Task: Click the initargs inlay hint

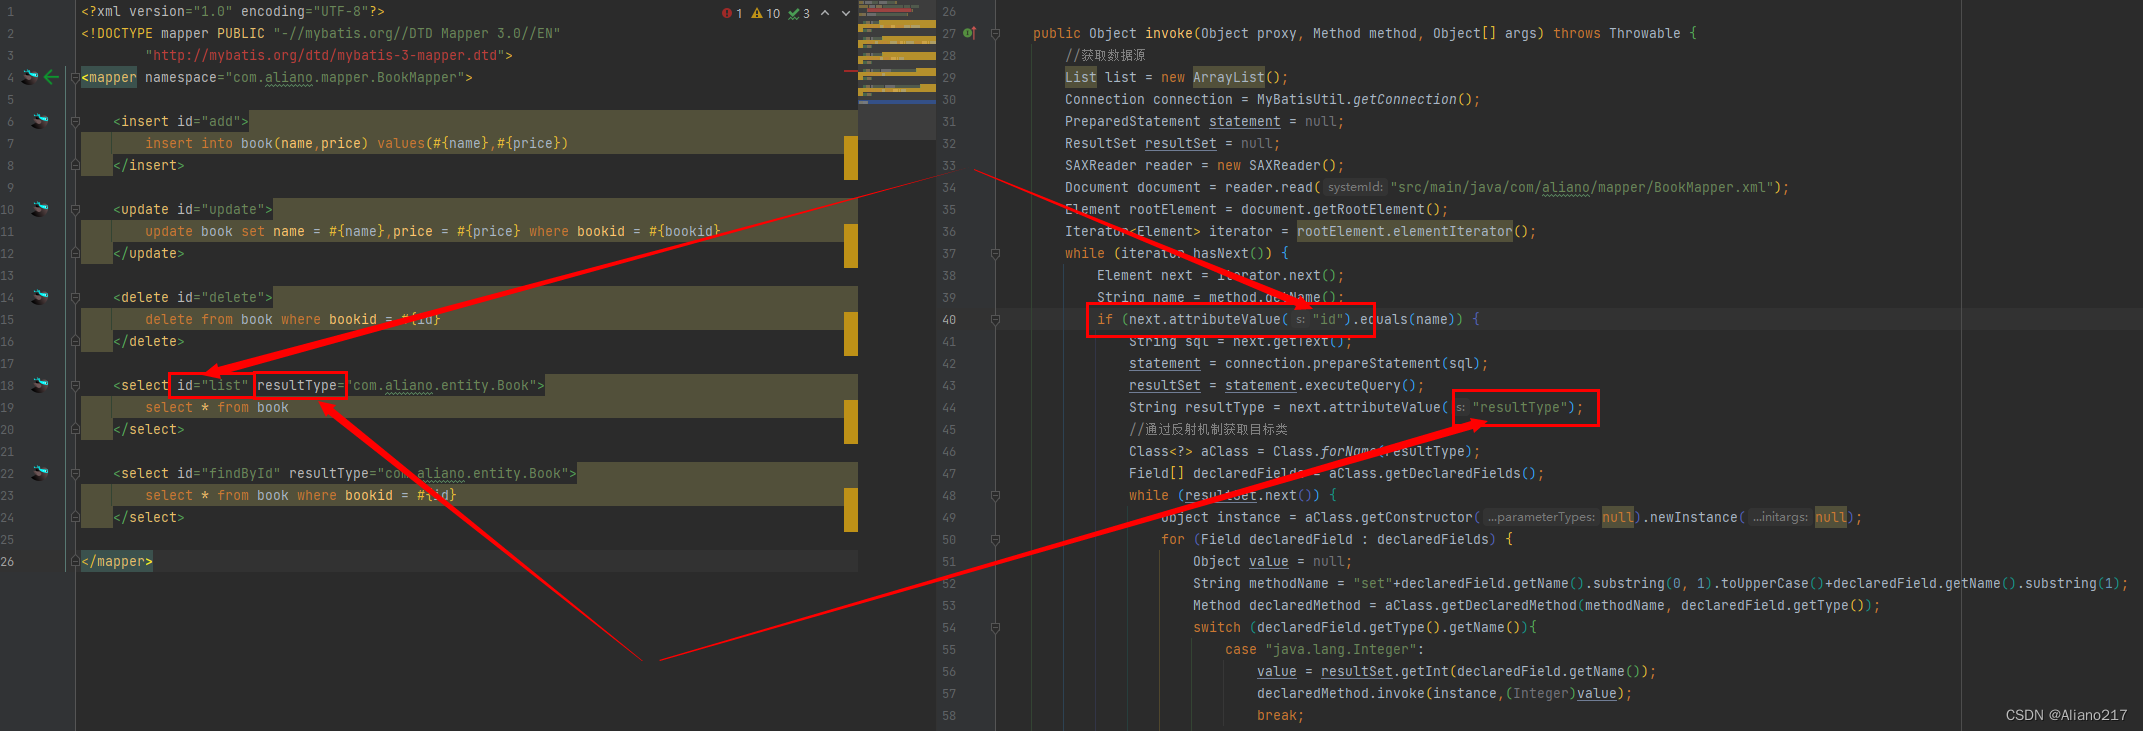Action: (x=1780, y=517)
